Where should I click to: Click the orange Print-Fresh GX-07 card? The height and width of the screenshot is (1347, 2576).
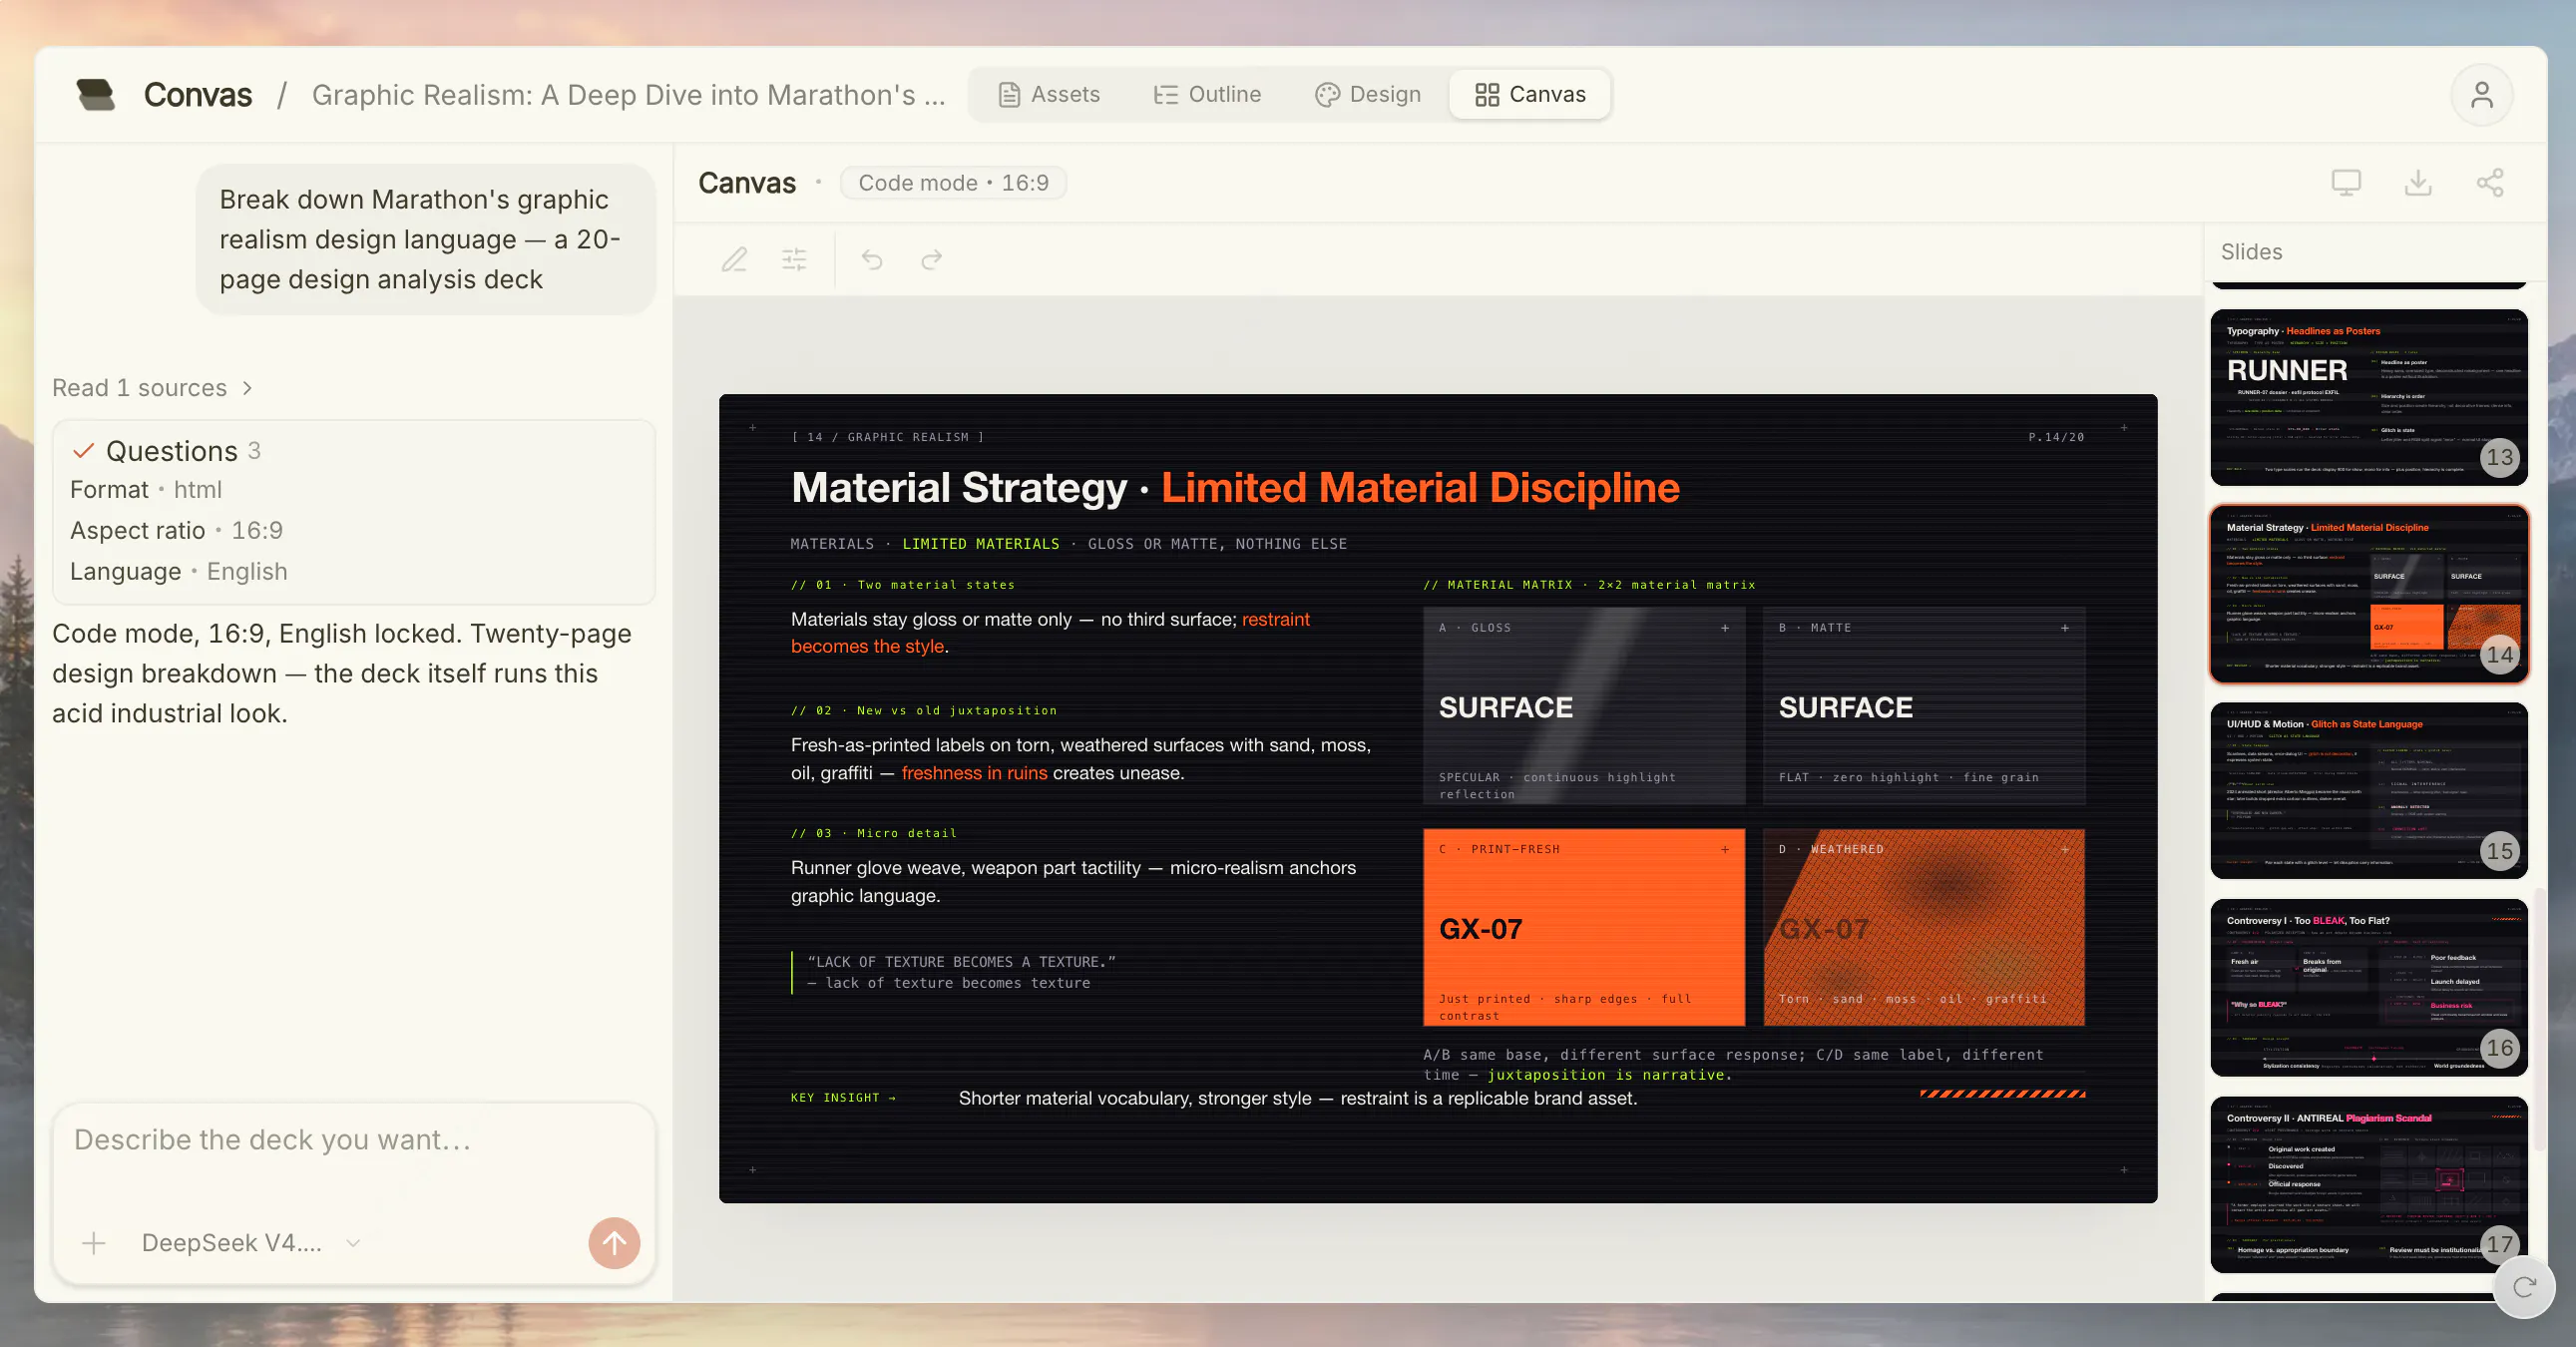(x=1584, y=927)
